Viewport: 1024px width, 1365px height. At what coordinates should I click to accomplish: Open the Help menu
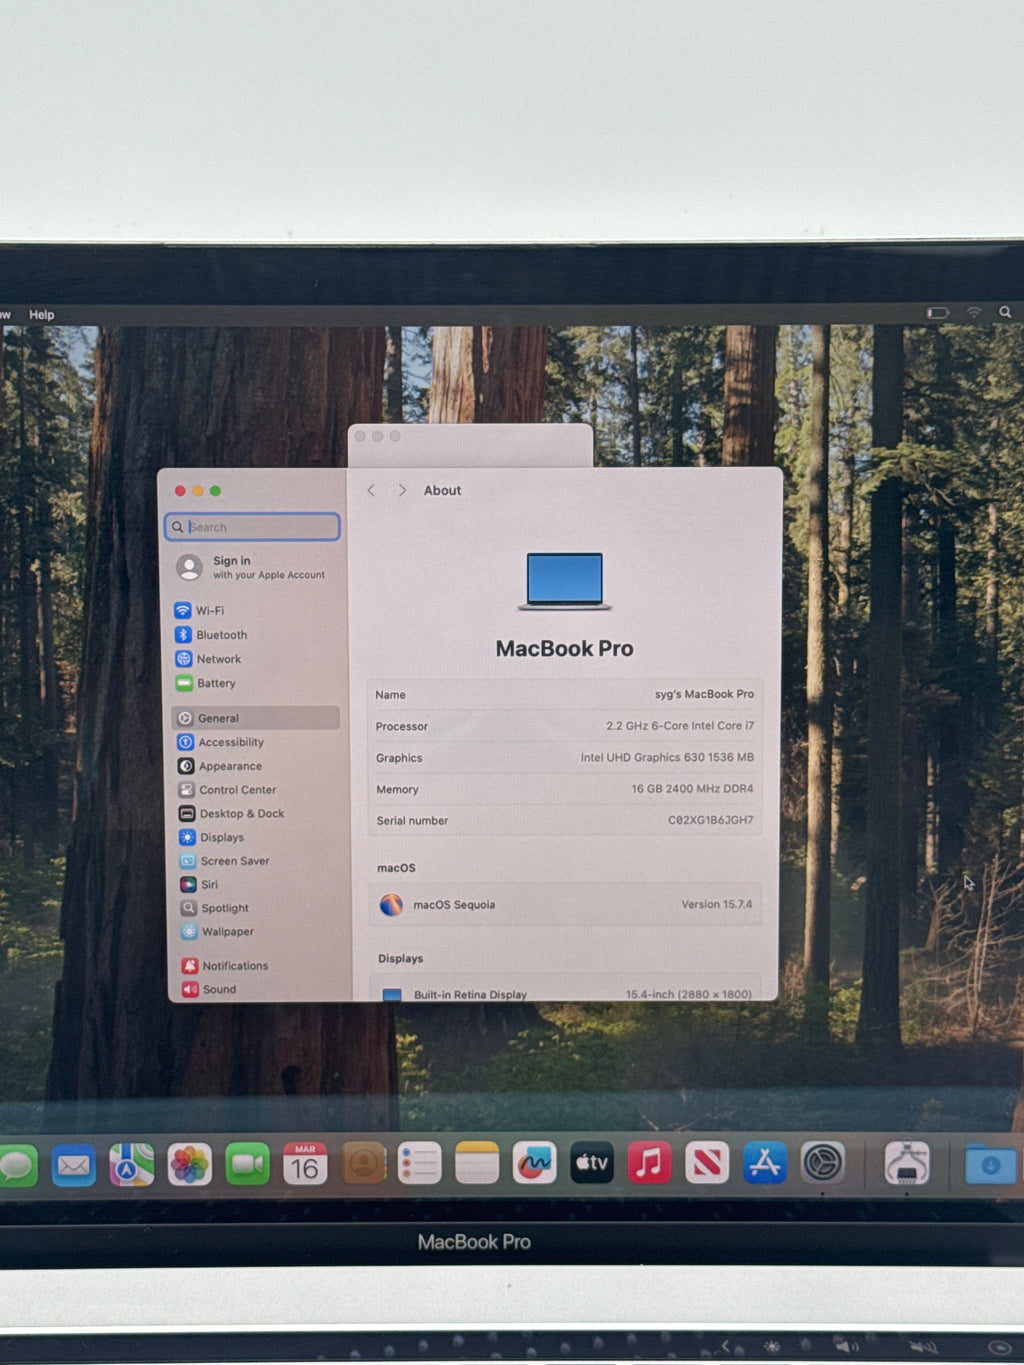42,314
